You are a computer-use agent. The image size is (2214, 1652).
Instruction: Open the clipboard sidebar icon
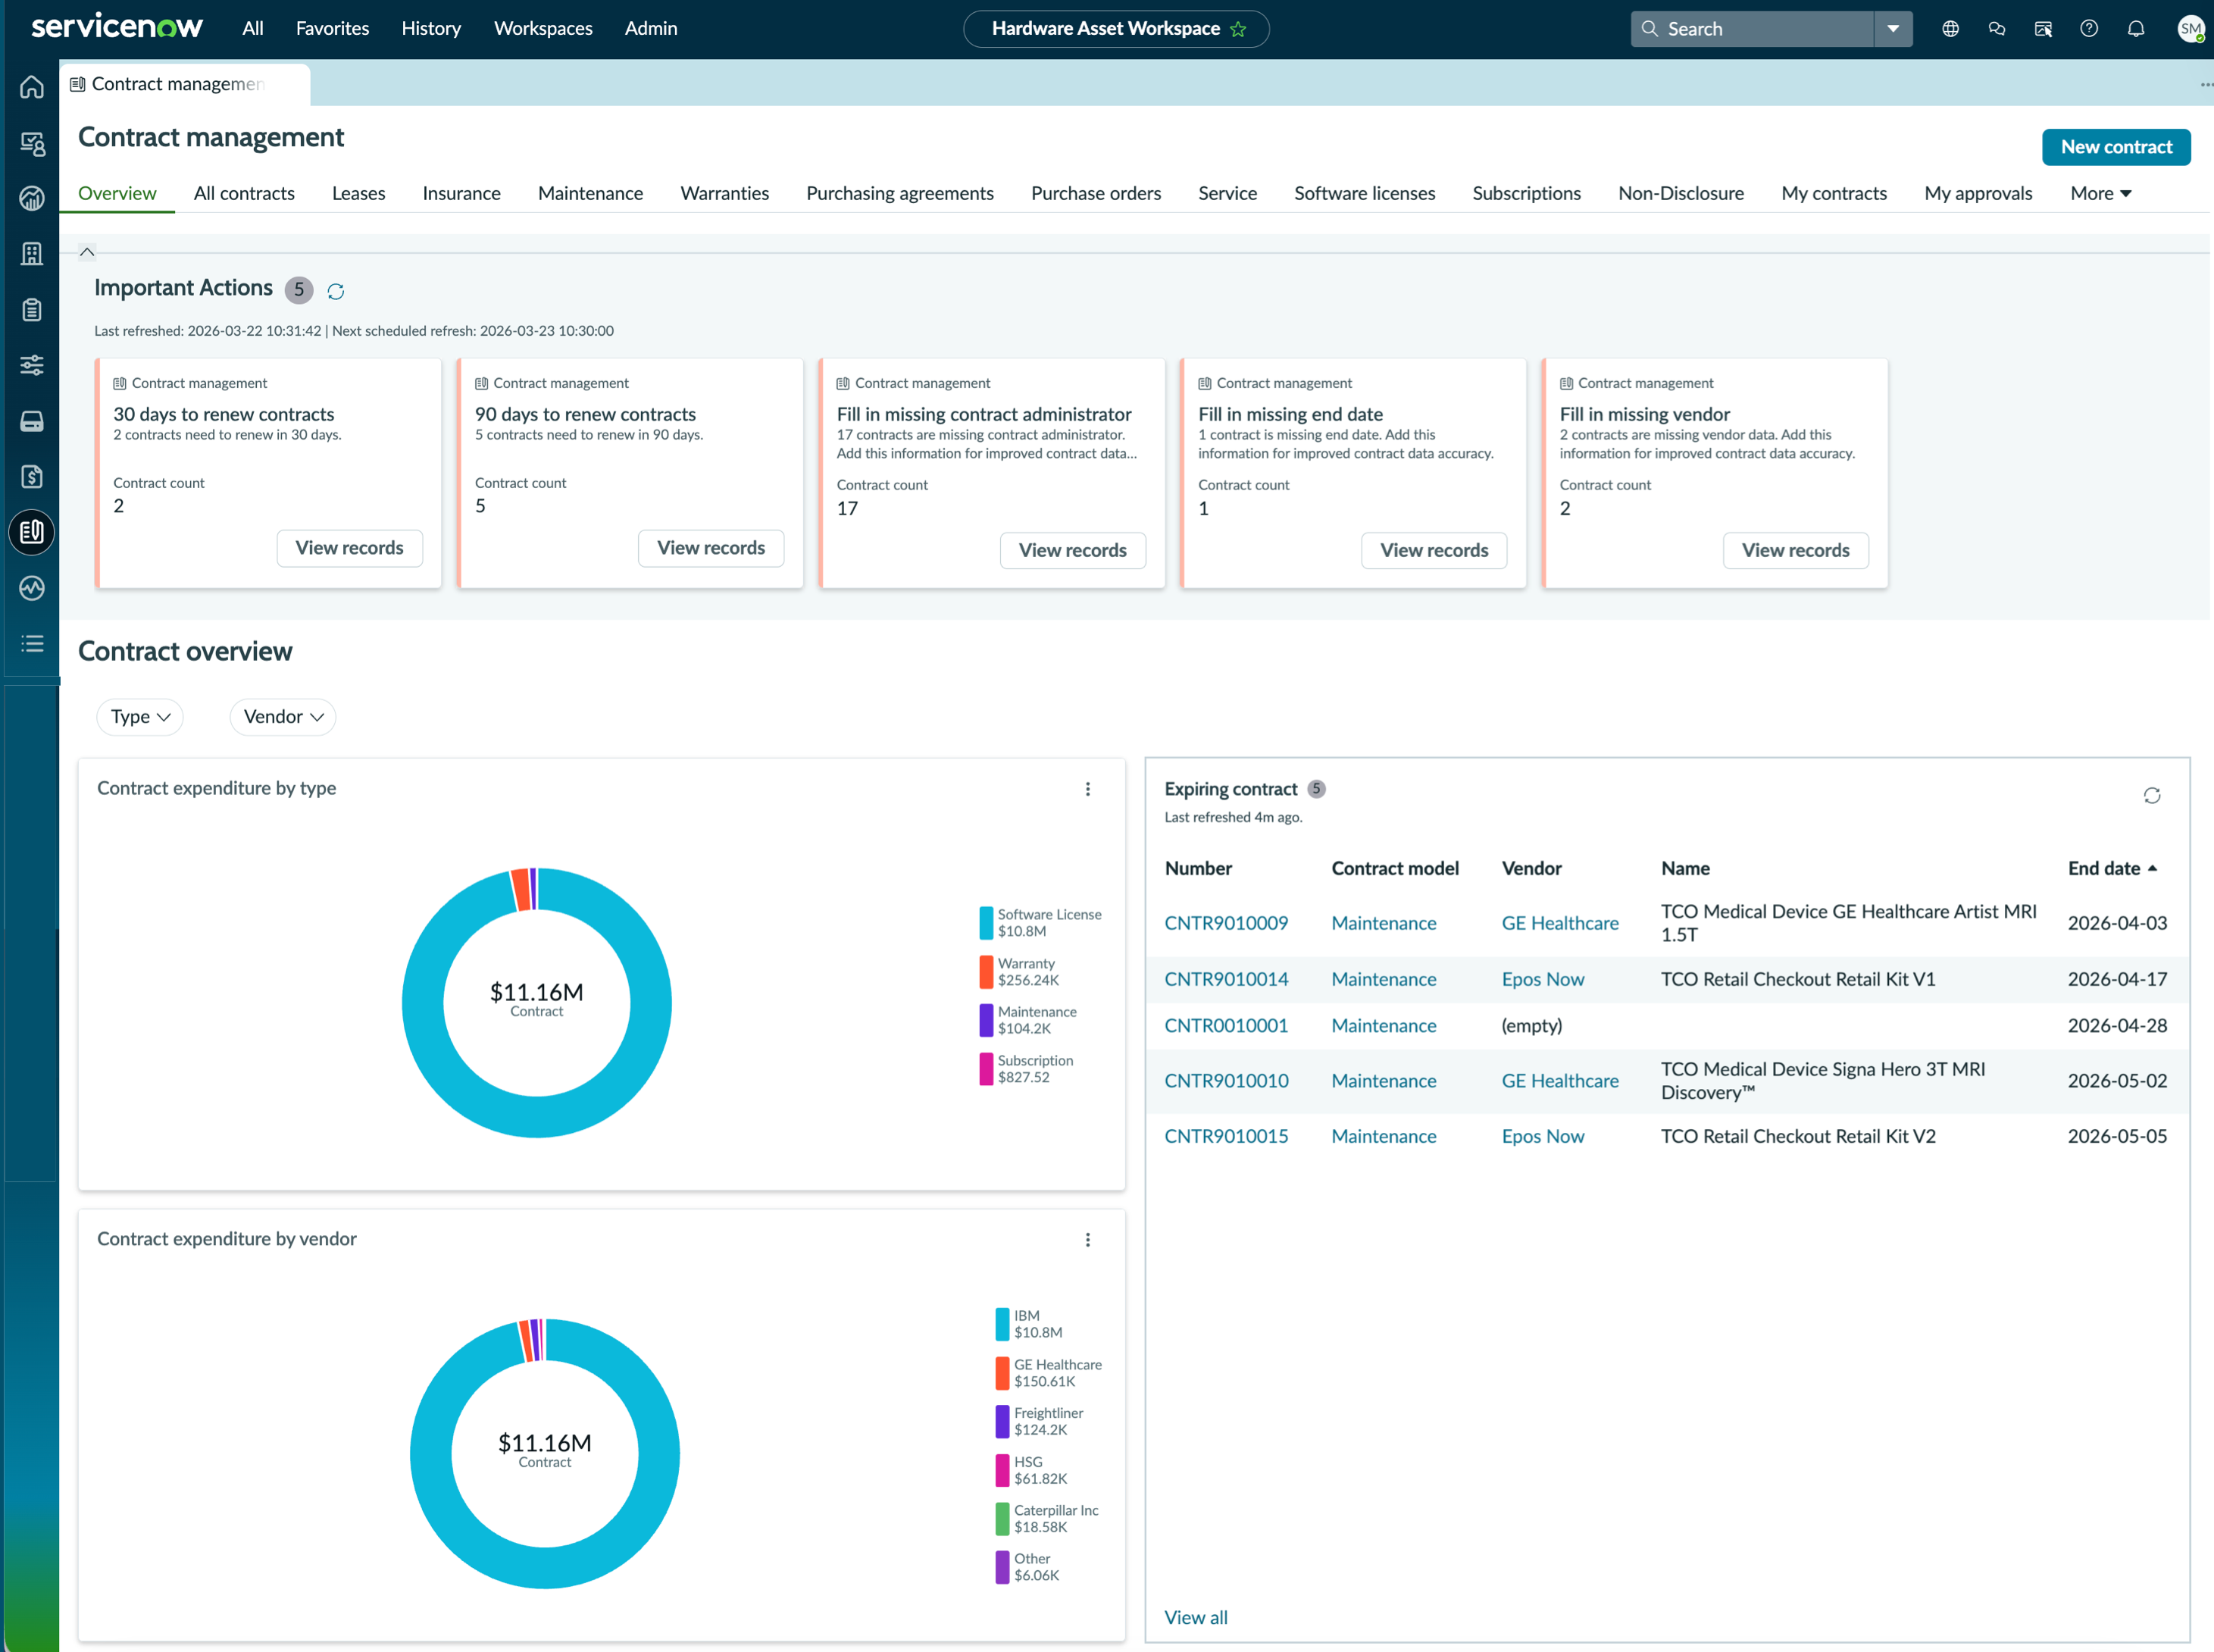(x=32, y=309)
